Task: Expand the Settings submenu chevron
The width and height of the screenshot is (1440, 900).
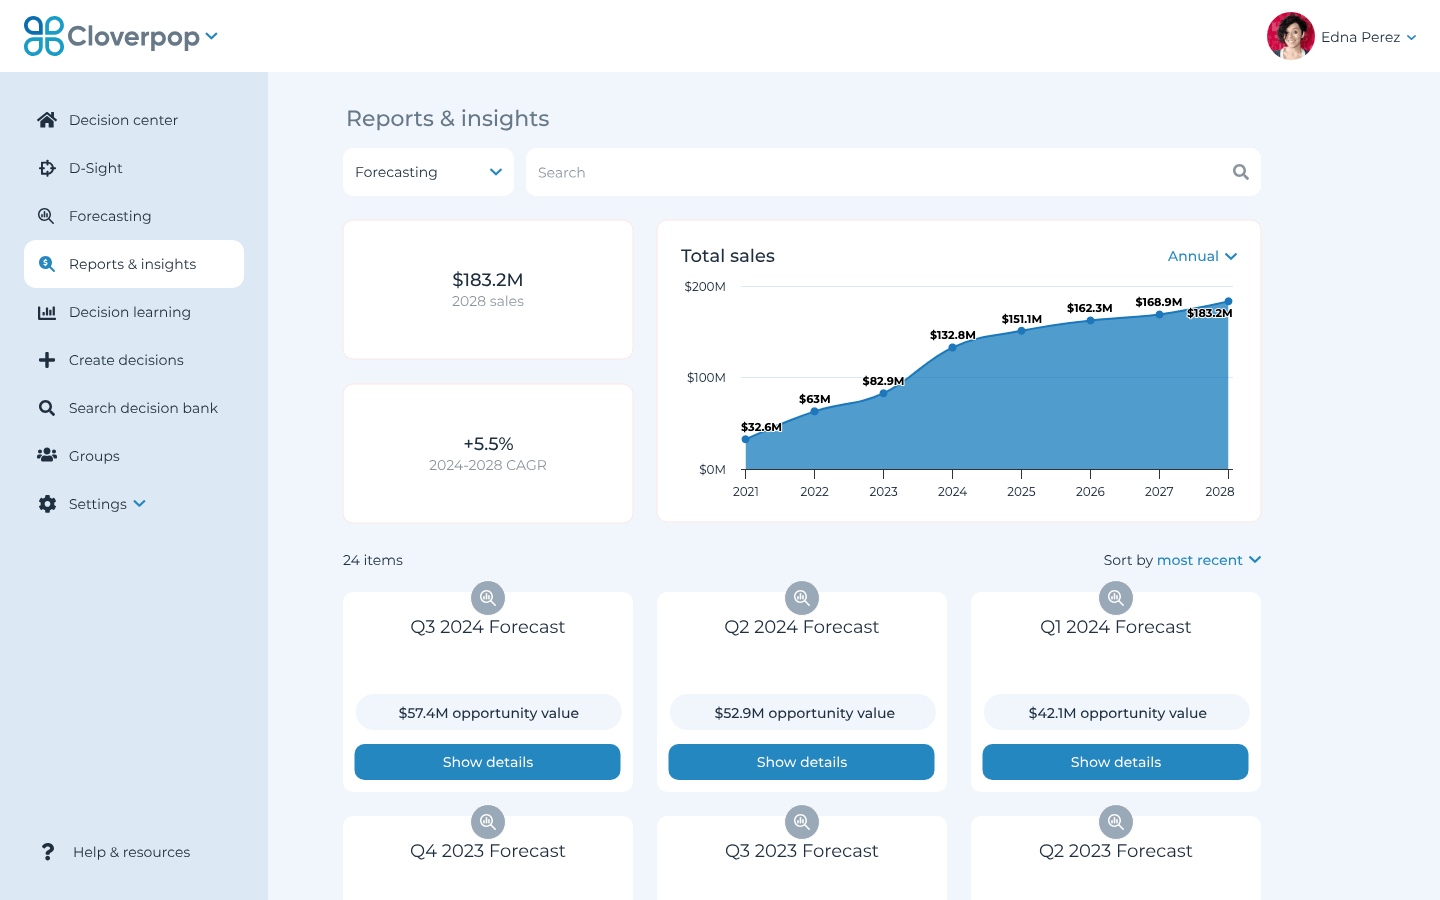Action: (x=139, y=504)
